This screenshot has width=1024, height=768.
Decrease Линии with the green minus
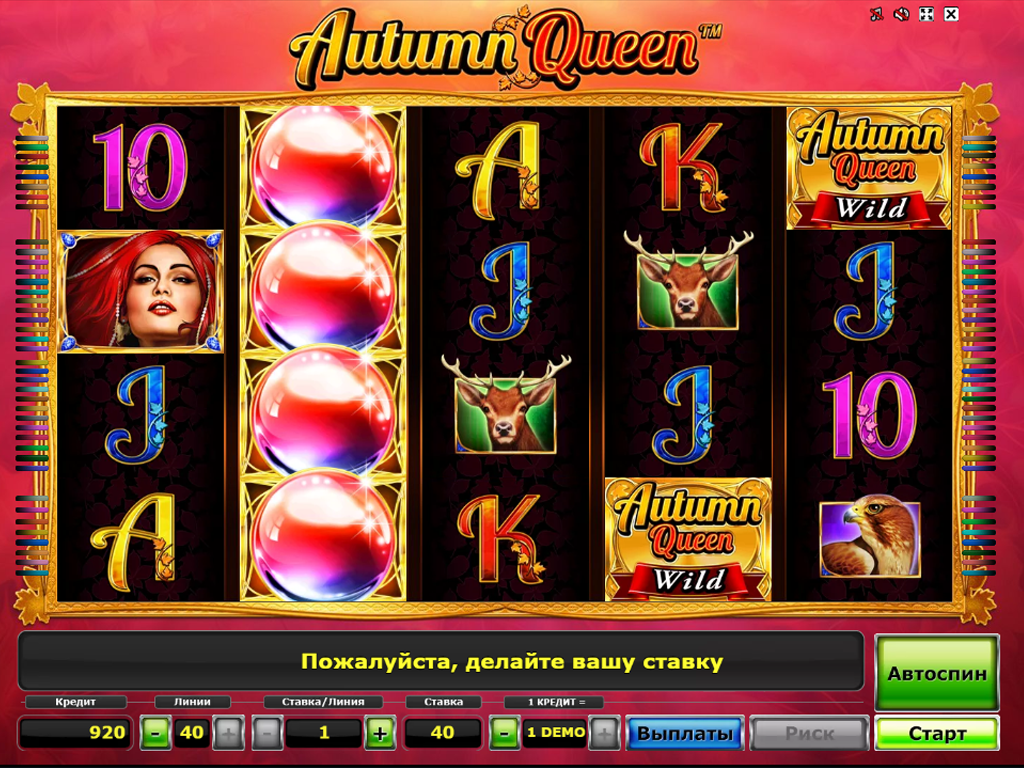(155, 733)
